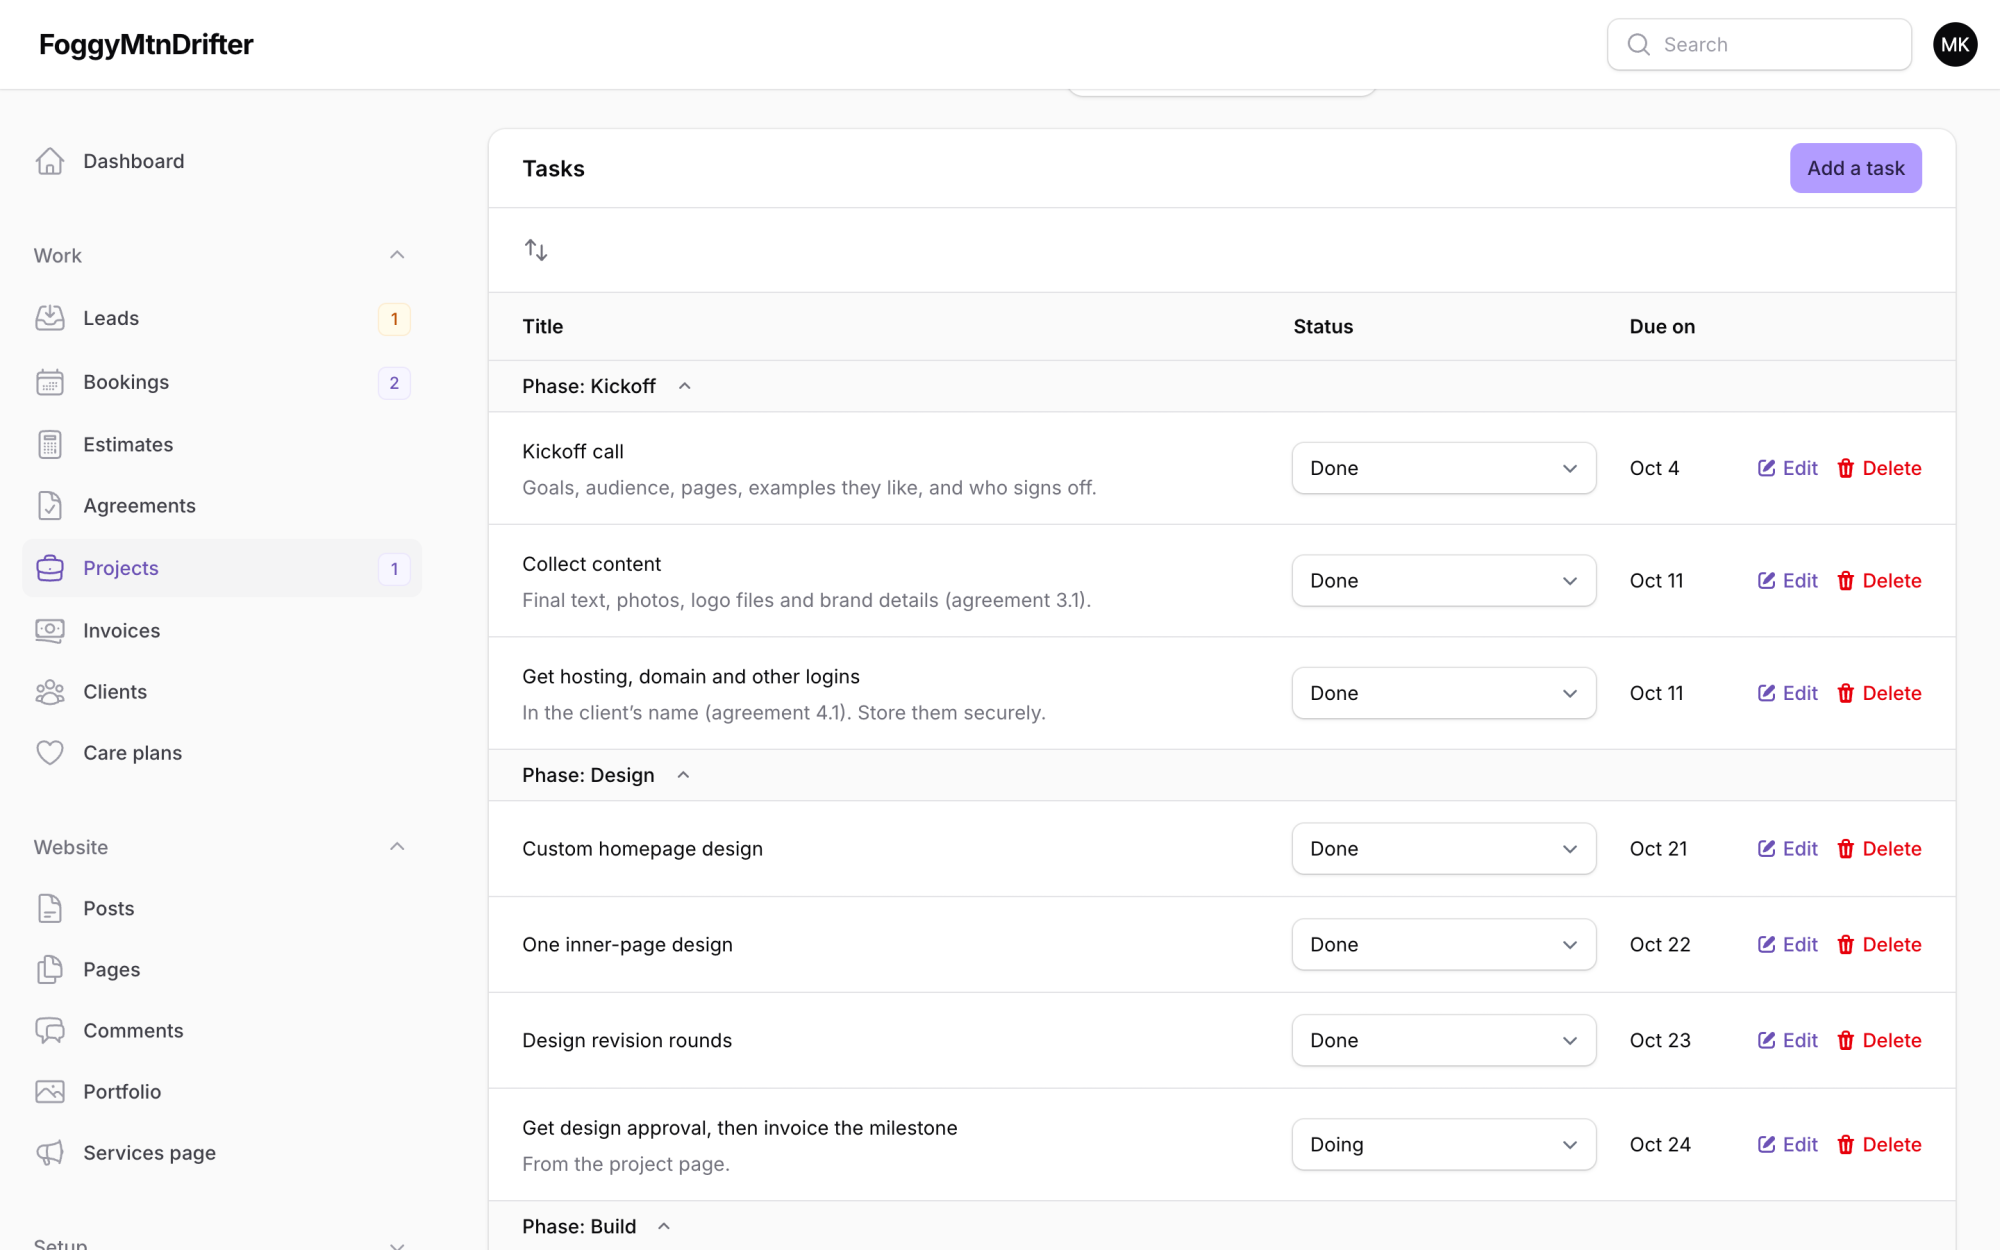
Task: Click into the Search input field
Action: click(1759, 44)
